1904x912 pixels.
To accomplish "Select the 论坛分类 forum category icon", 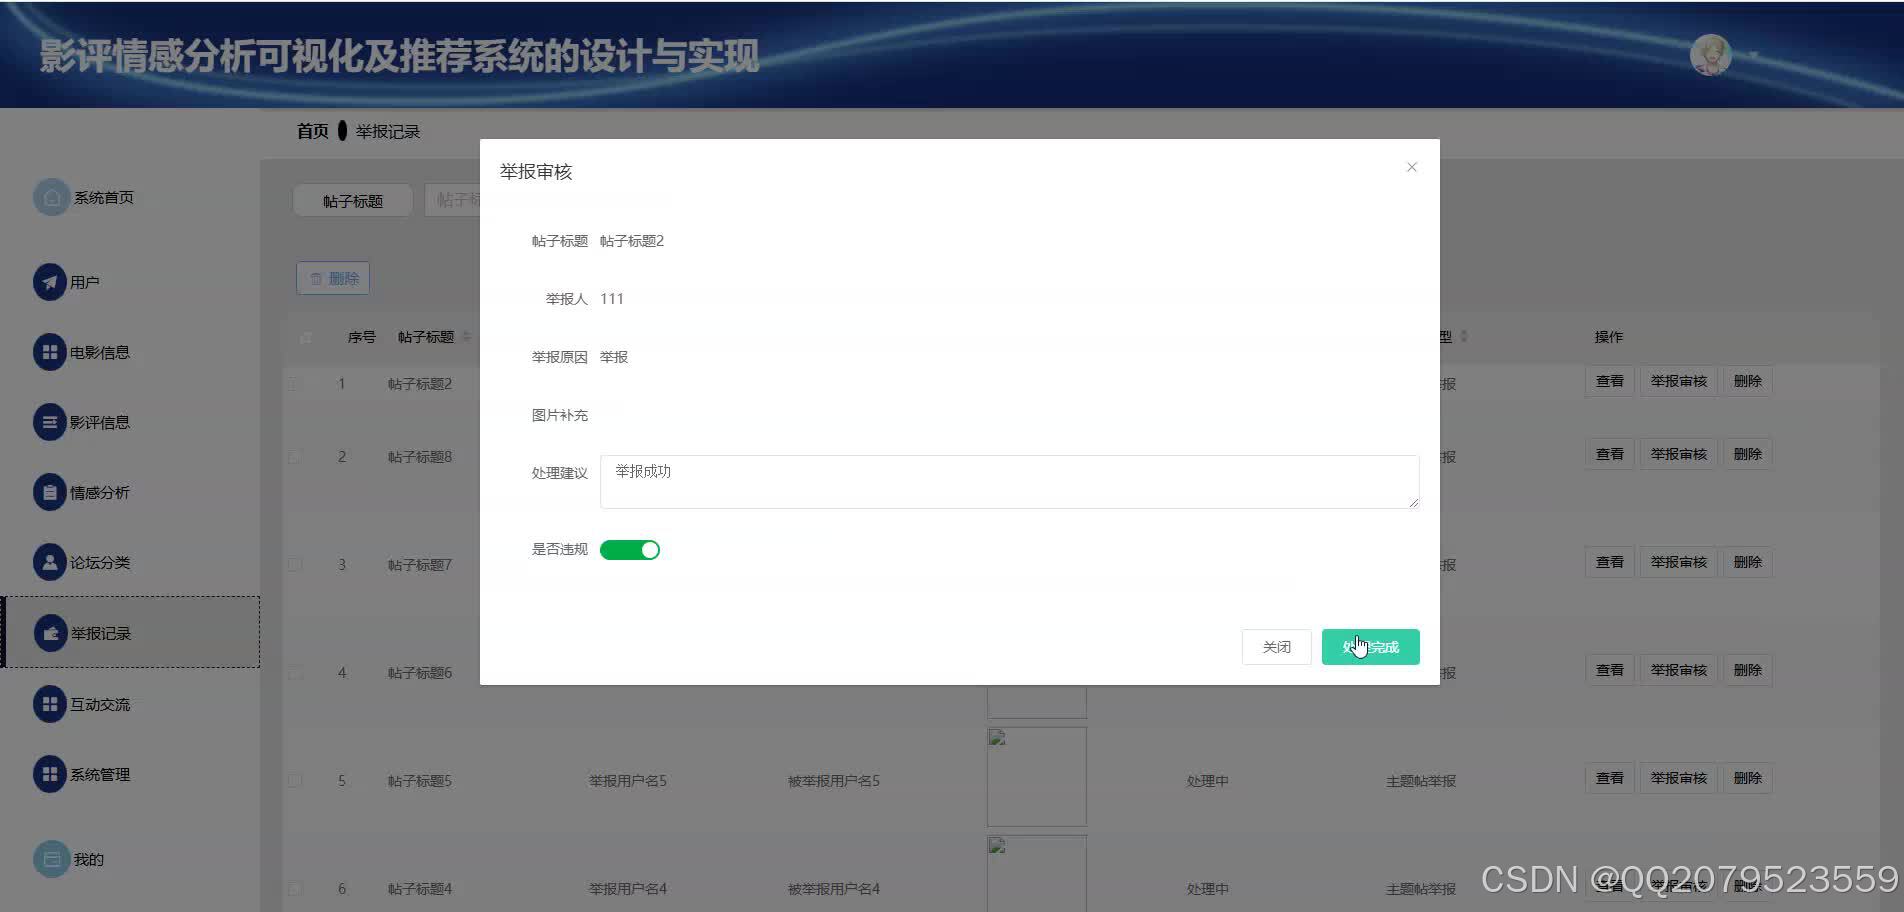I will click(51, 561).
